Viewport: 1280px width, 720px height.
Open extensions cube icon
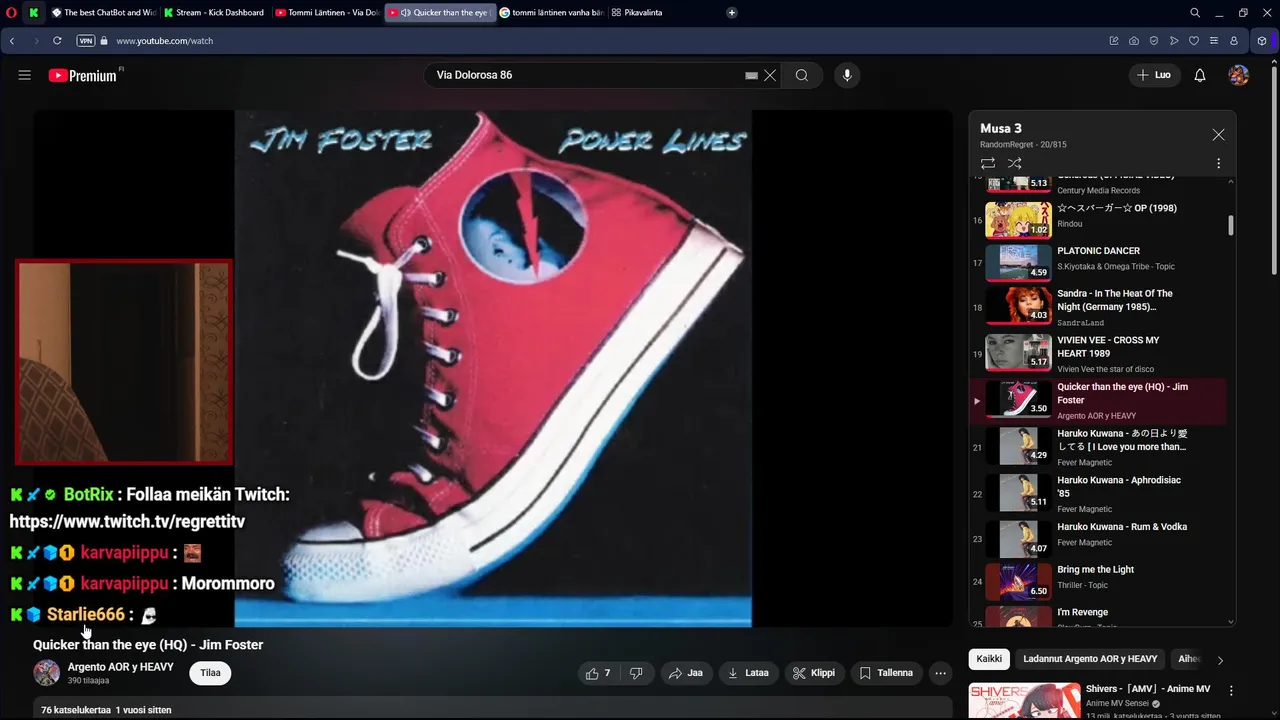tap(1262, 41)
